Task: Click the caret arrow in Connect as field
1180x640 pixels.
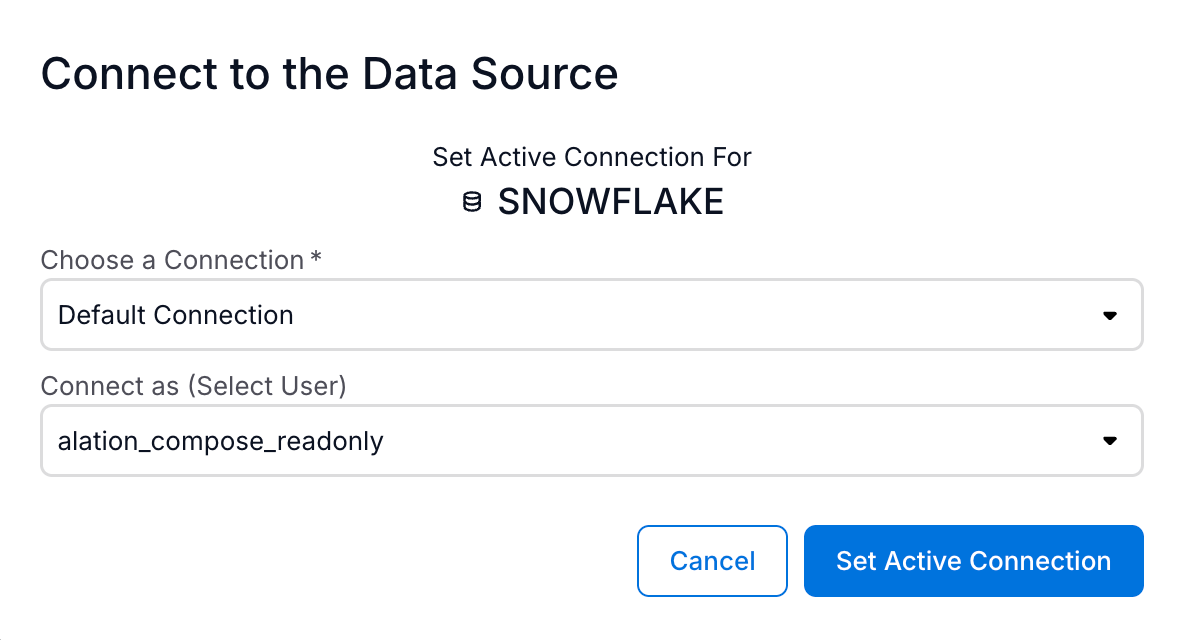Action: point(1109,441)
